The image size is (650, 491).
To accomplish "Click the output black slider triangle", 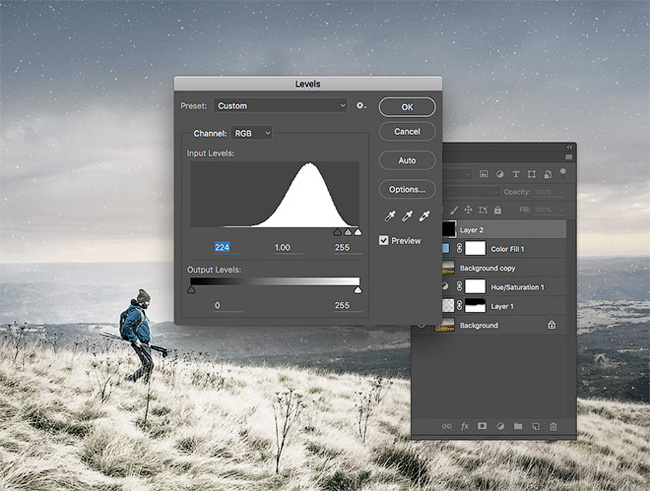I will tap(191, 290).
